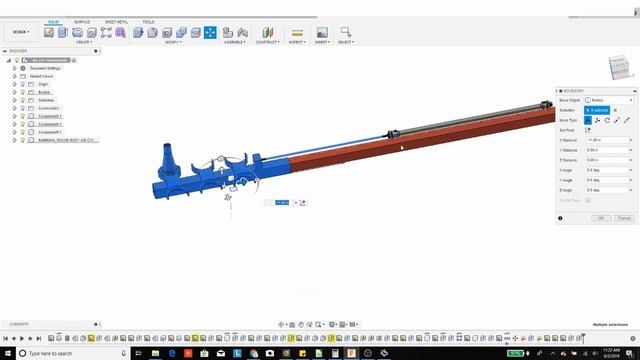Viewport: 640px width, 360px height.
Task: Open the Construct menu
Action: tap(268, 42)
